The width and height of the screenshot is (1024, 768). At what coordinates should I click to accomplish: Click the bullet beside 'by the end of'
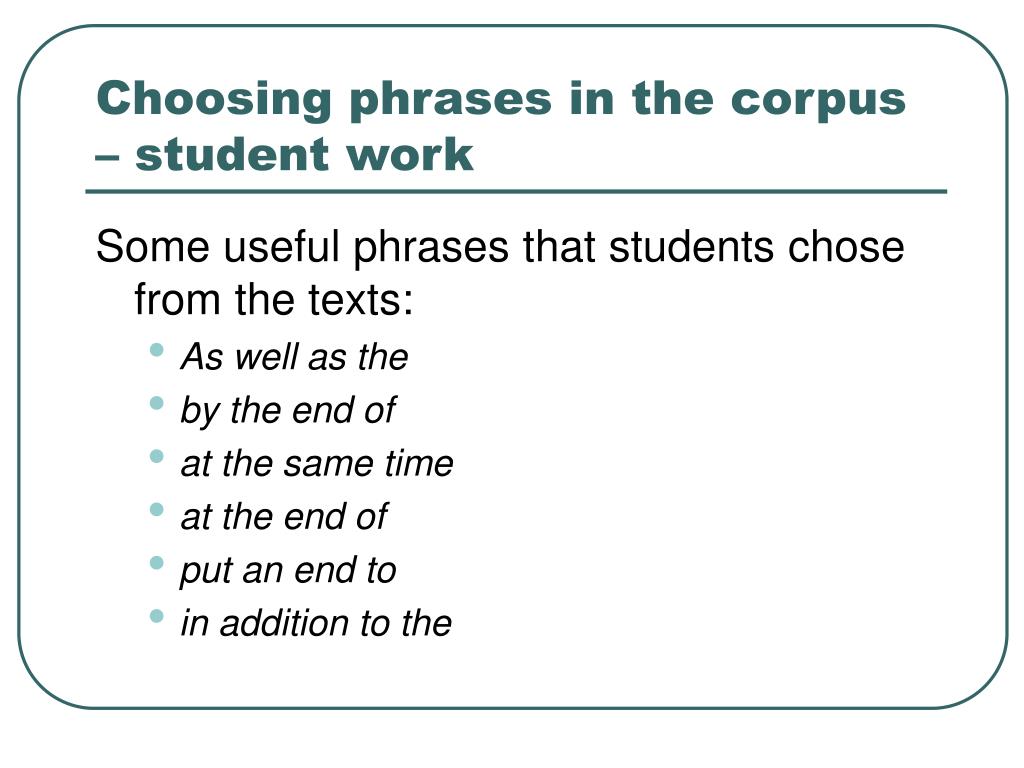pos(156,403)
